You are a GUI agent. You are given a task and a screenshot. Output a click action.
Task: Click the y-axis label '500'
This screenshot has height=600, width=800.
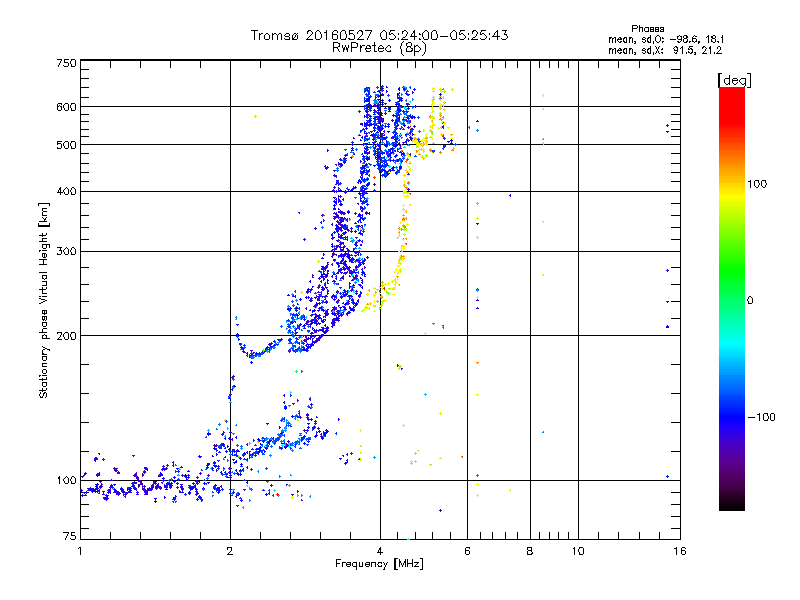(x=66, y=145)
